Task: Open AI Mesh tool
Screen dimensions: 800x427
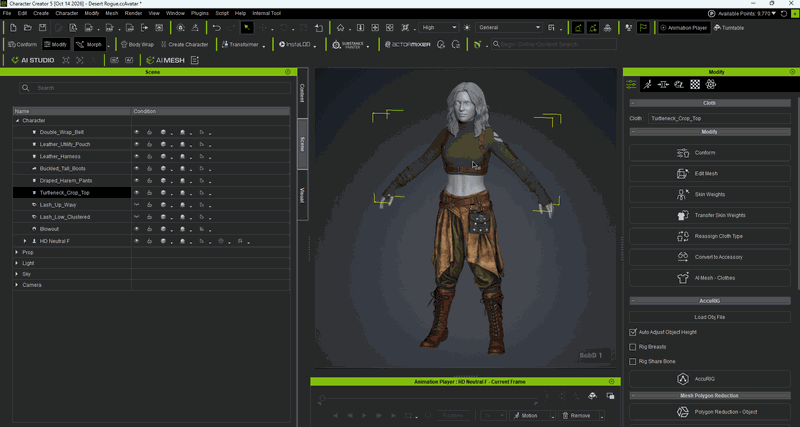Action: [165, 60]
